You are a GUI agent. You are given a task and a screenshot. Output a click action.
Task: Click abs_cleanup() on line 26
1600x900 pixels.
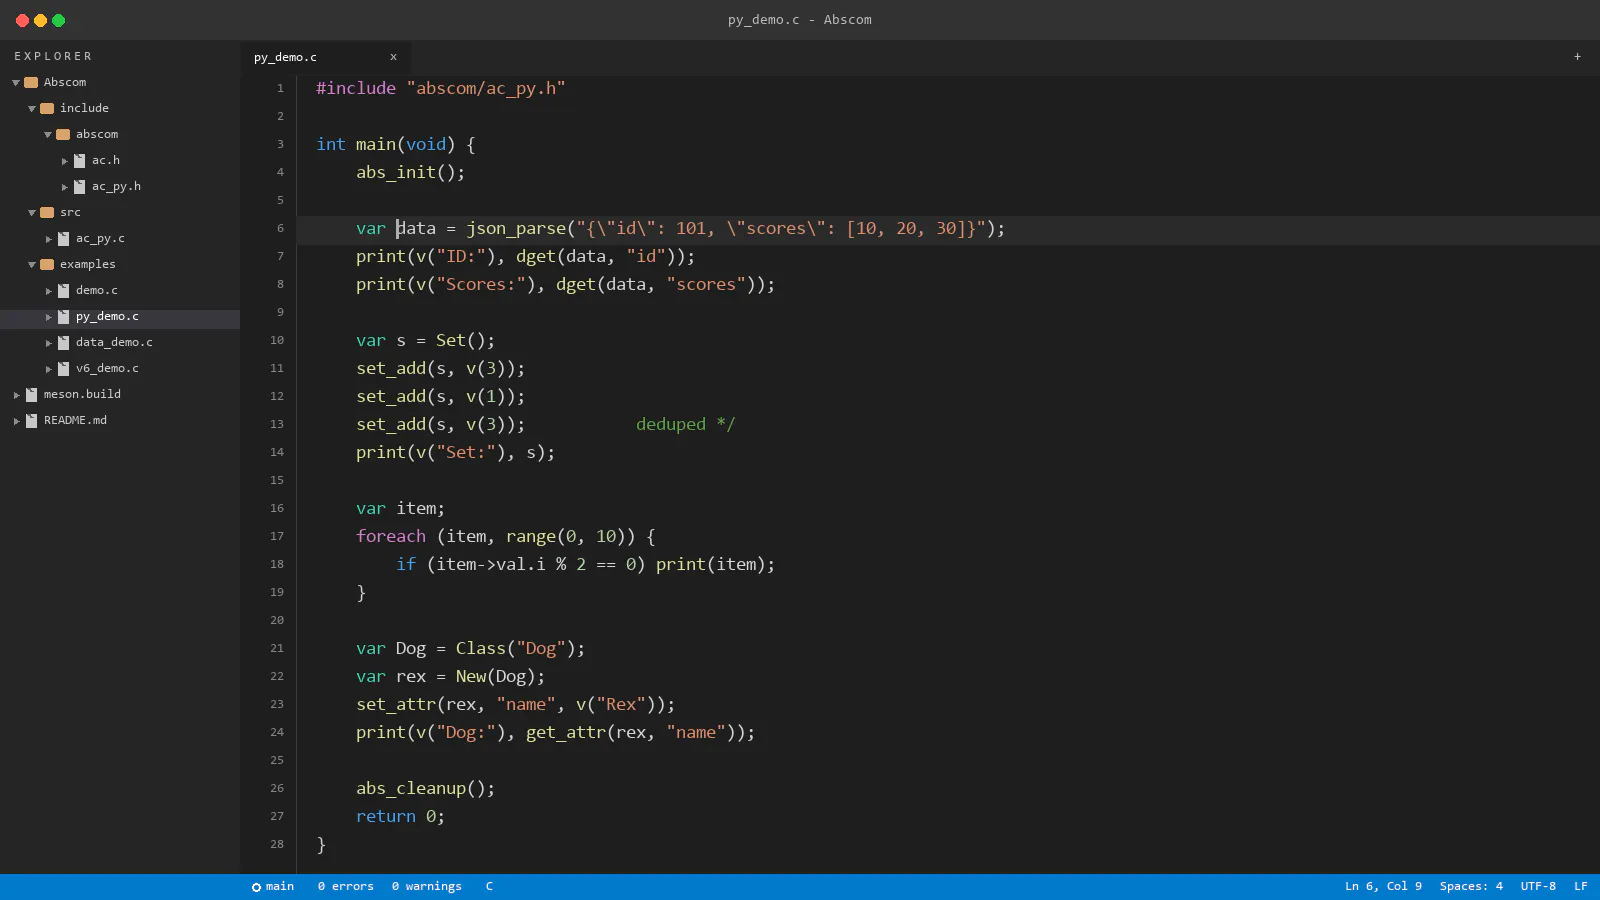[x=421, y=788]
